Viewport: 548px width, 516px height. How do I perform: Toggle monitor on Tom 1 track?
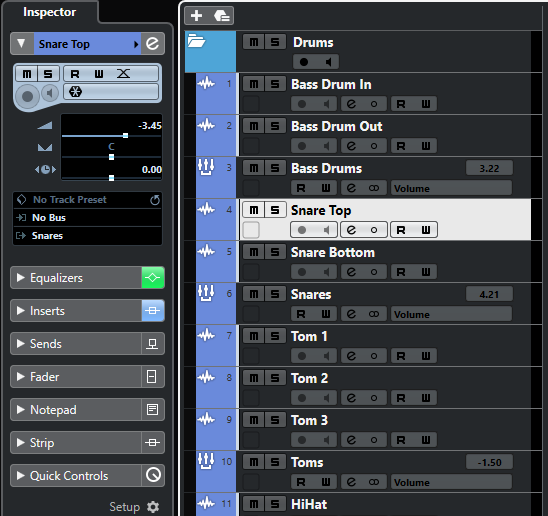[x=326, y=356]
